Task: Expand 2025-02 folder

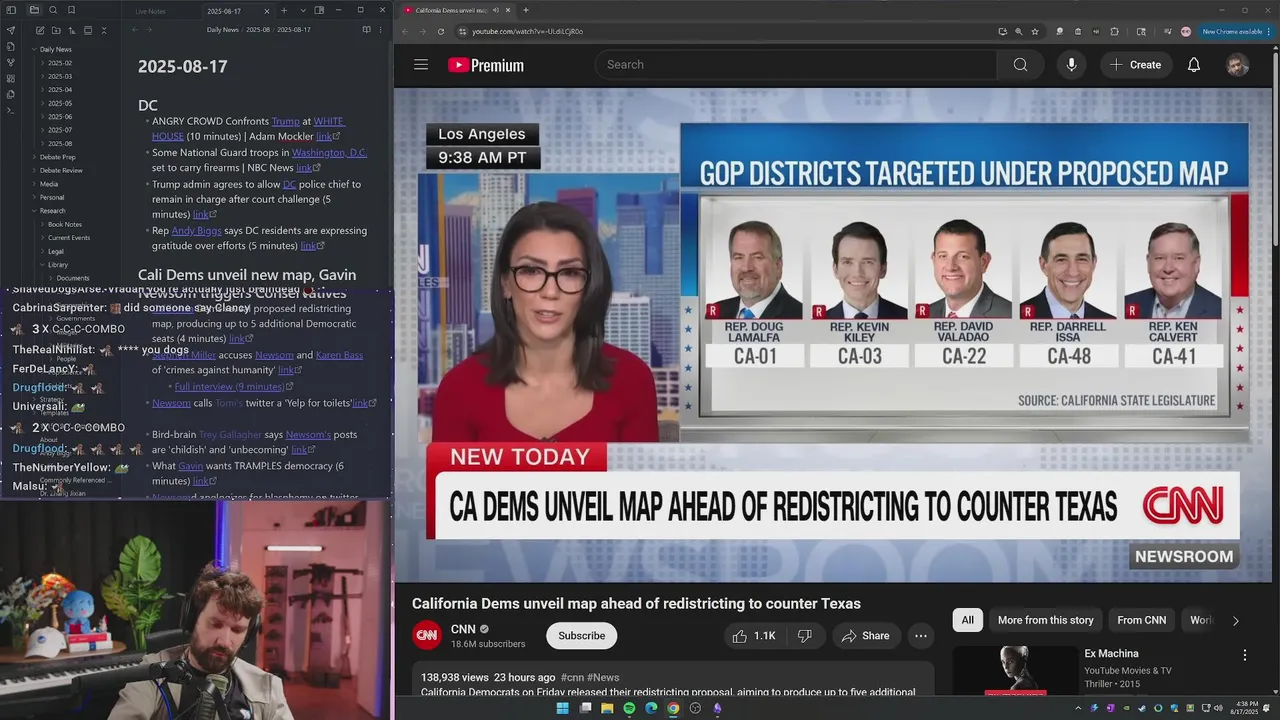Action: click(42, 63)
